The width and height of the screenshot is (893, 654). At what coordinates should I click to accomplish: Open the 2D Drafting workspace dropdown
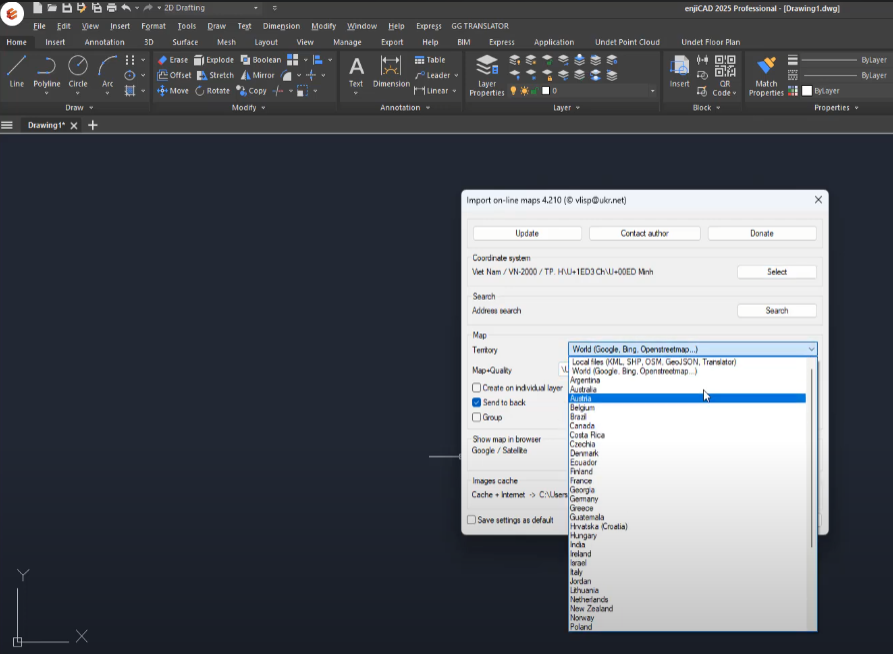(208, 8)
